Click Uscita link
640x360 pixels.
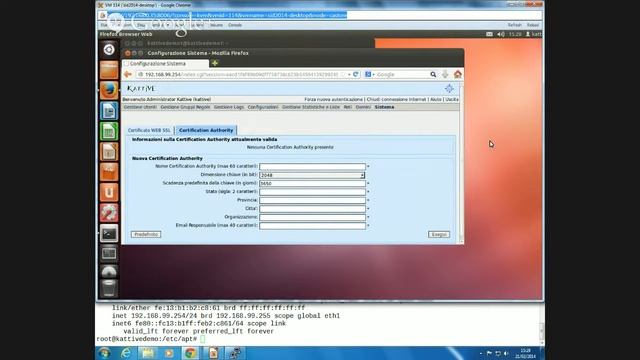pyautogui.click(x=452, y=99)
